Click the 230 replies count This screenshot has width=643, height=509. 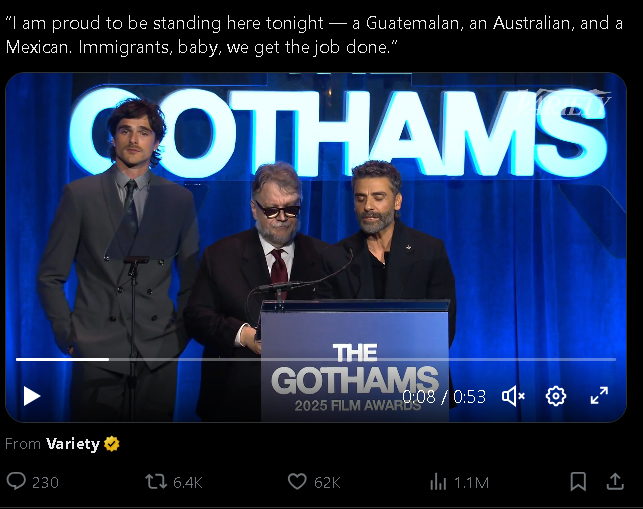tap(45, 483)
